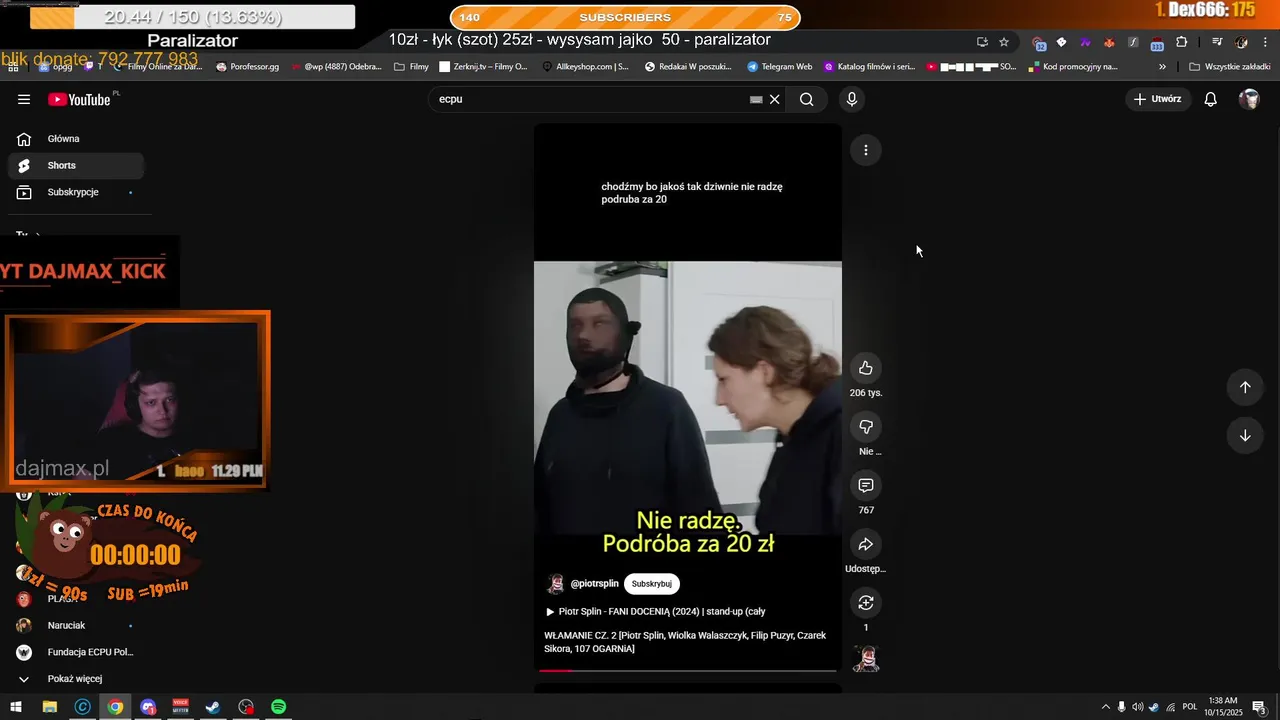
Task: Open Naruciak subscription channel
Action: [x=76, y=626]
